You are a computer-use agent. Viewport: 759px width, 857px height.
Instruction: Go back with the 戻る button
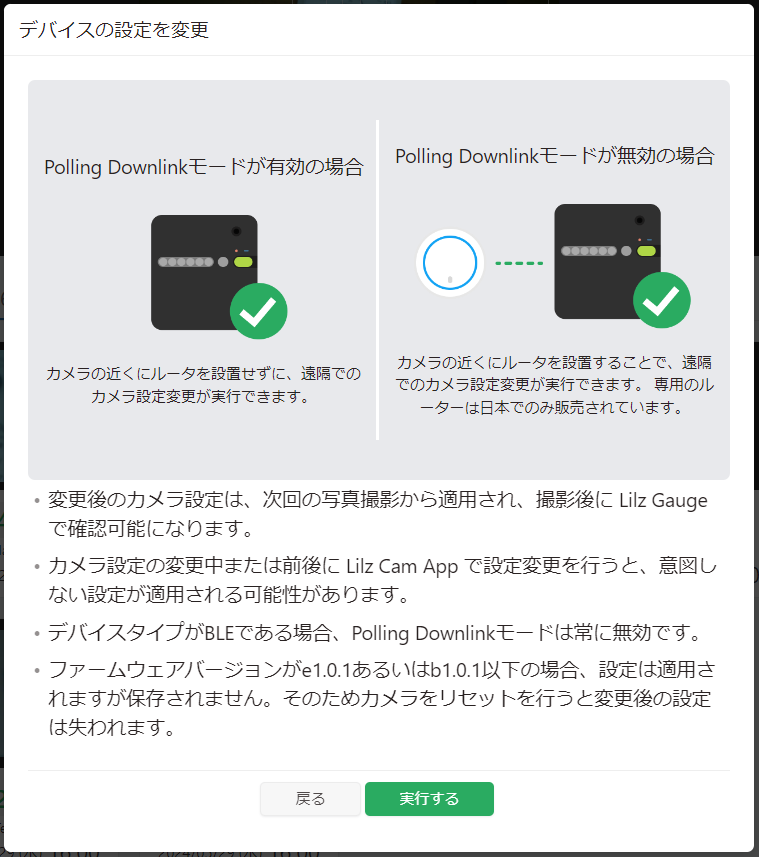pos(310,799)
